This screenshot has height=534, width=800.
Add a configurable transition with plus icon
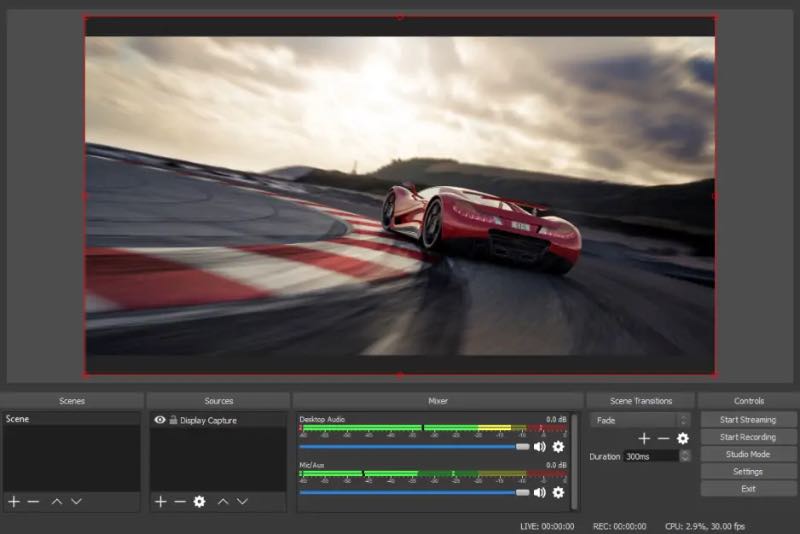[x=644, y=438]
